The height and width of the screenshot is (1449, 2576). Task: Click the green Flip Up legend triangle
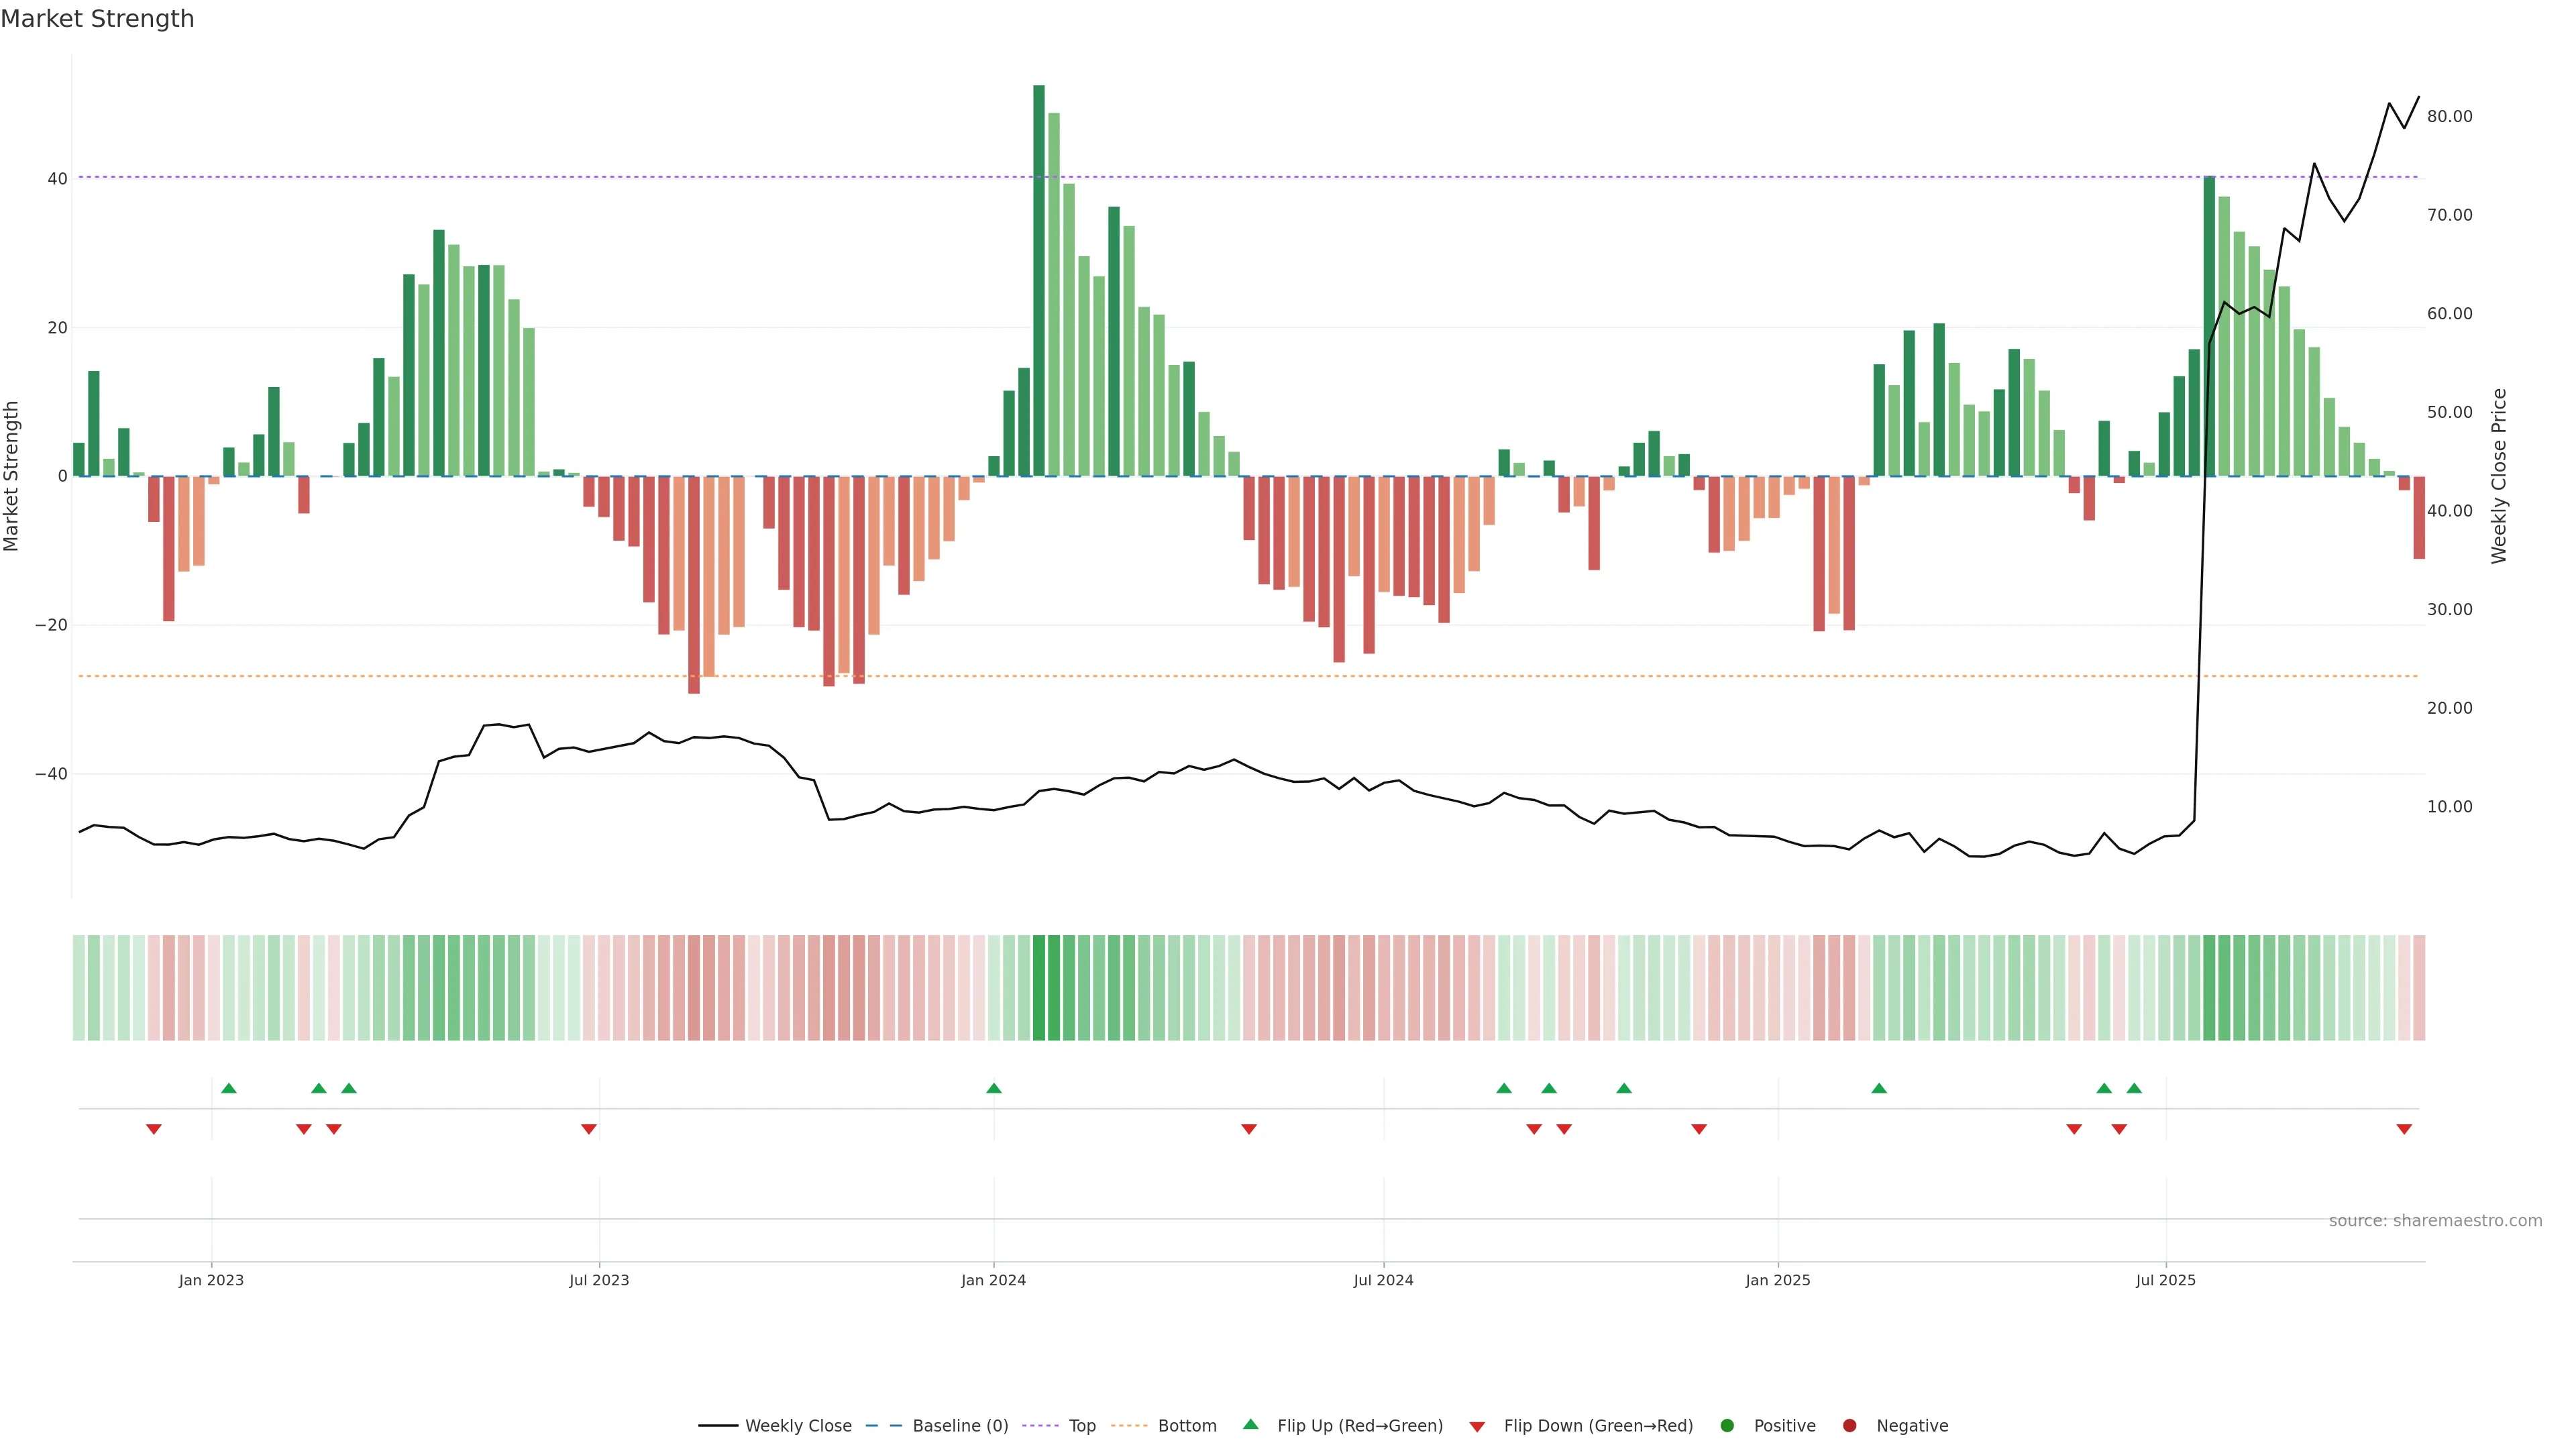[1250, 1425]
